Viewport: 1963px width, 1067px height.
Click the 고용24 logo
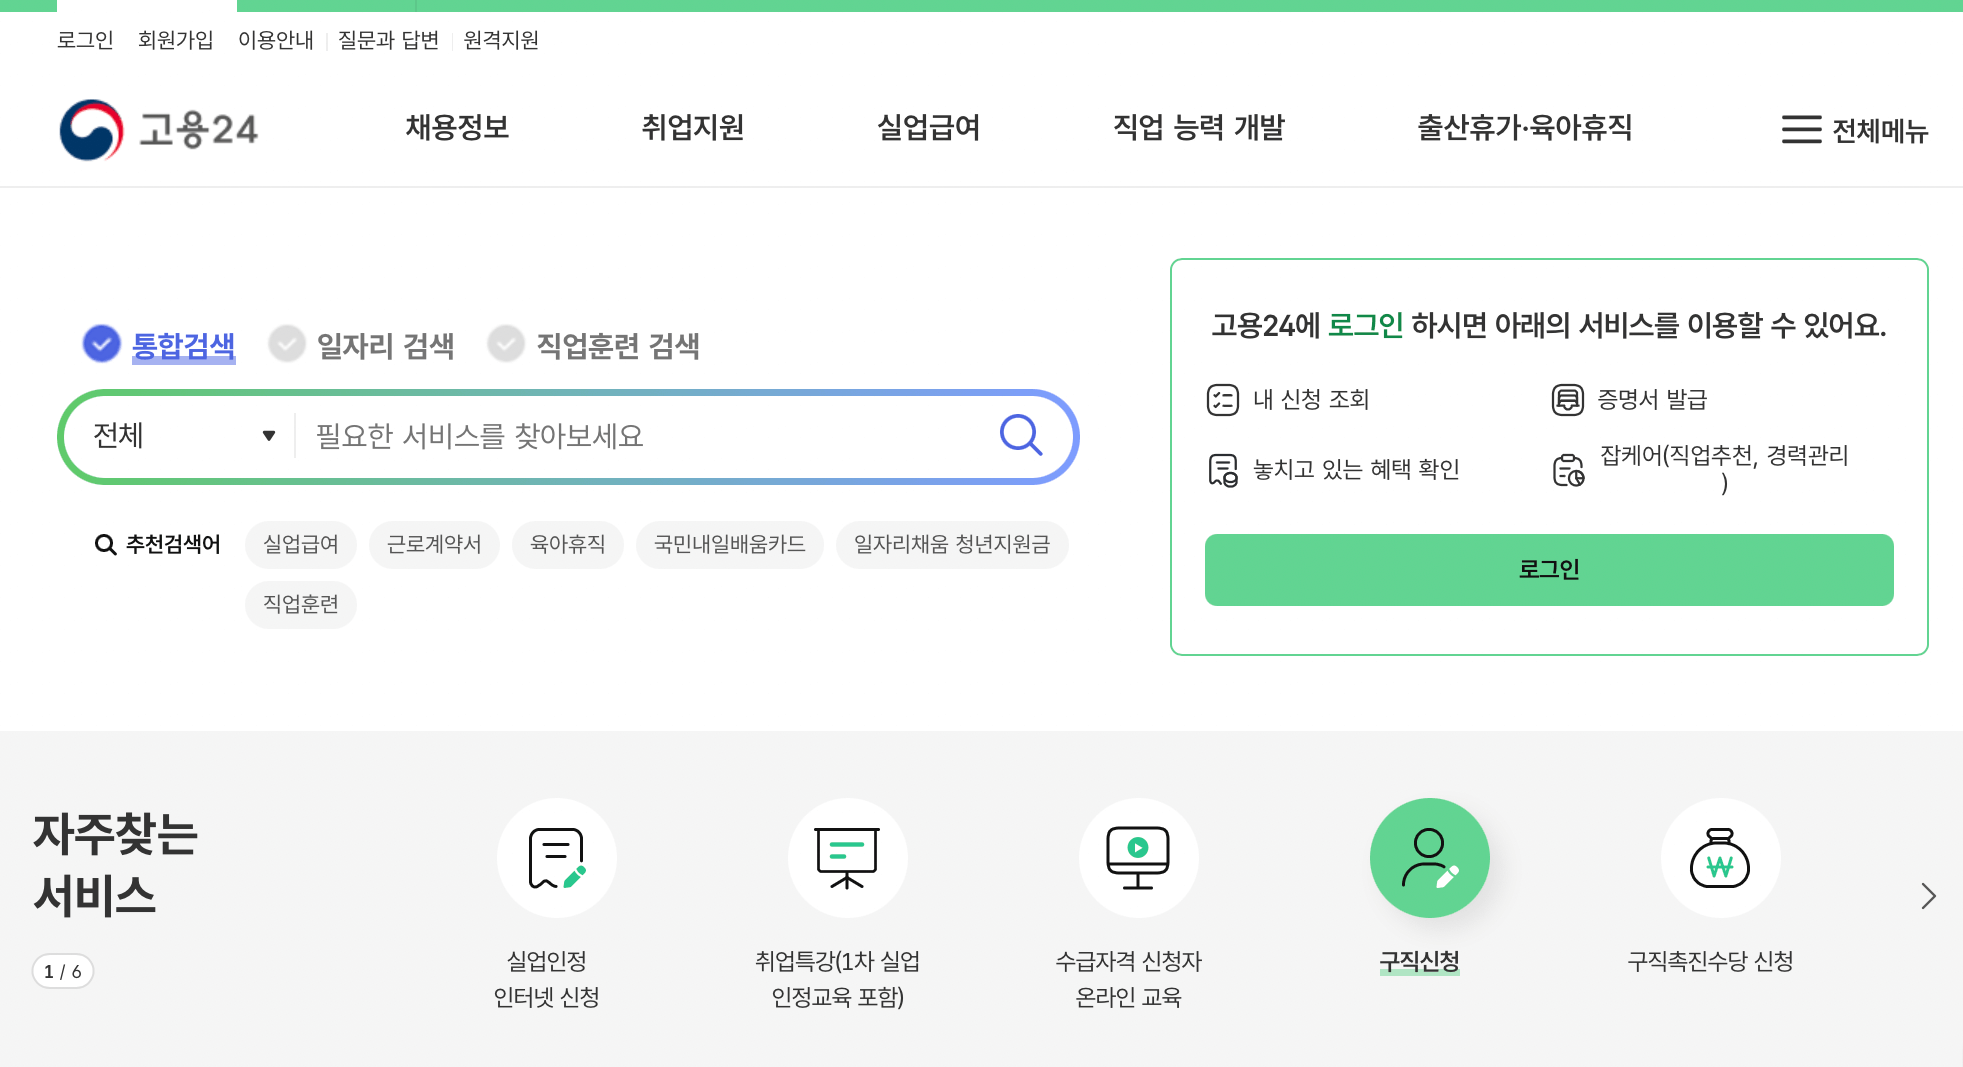click(160, 128)
